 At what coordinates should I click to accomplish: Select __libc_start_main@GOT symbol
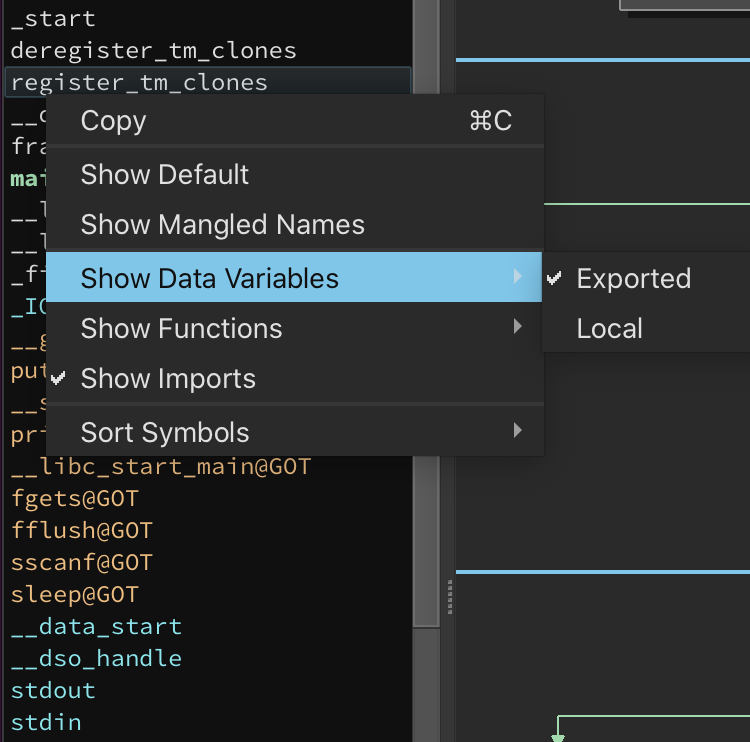click(x=161, y=466)
